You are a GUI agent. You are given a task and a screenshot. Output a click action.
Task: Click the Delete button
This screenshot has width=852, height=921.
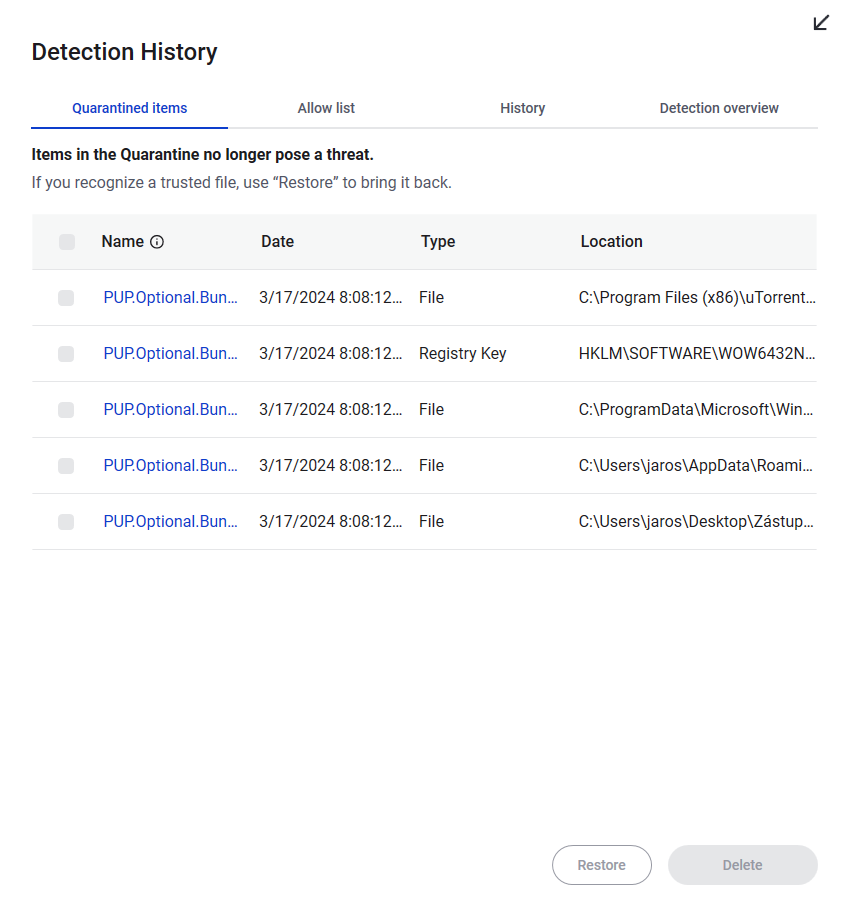[742, 865]
